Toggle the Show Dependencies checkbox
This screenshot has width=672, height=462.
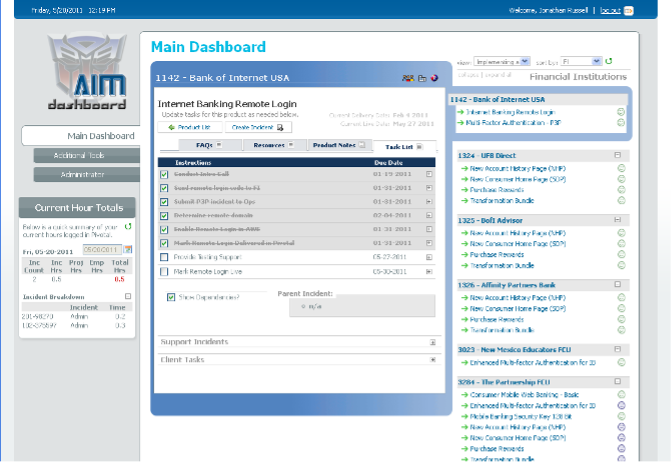171,297
